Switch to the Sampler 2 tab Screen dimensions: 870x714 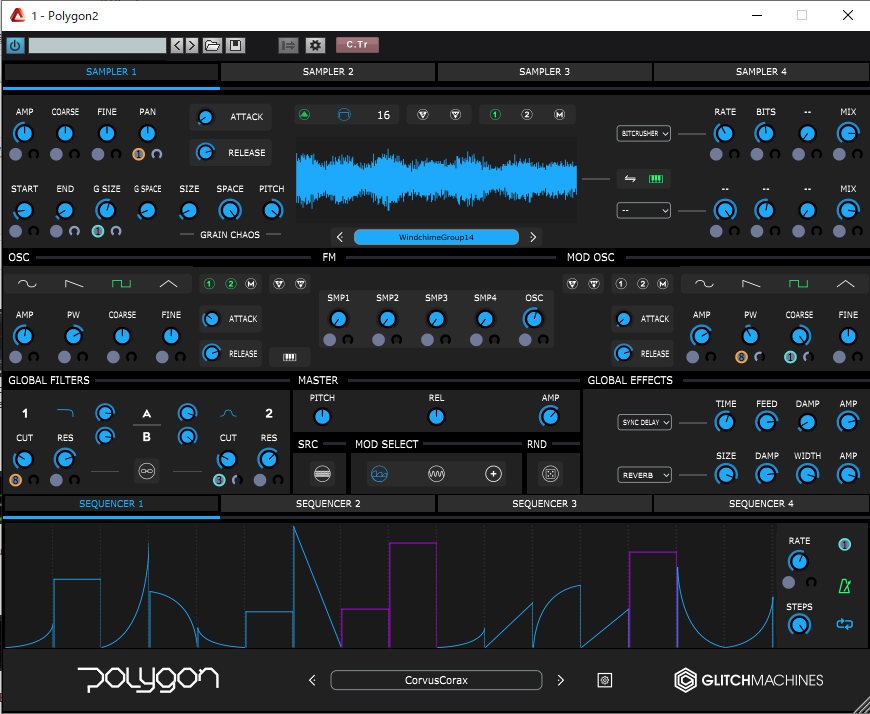click(x=328, y=72)
